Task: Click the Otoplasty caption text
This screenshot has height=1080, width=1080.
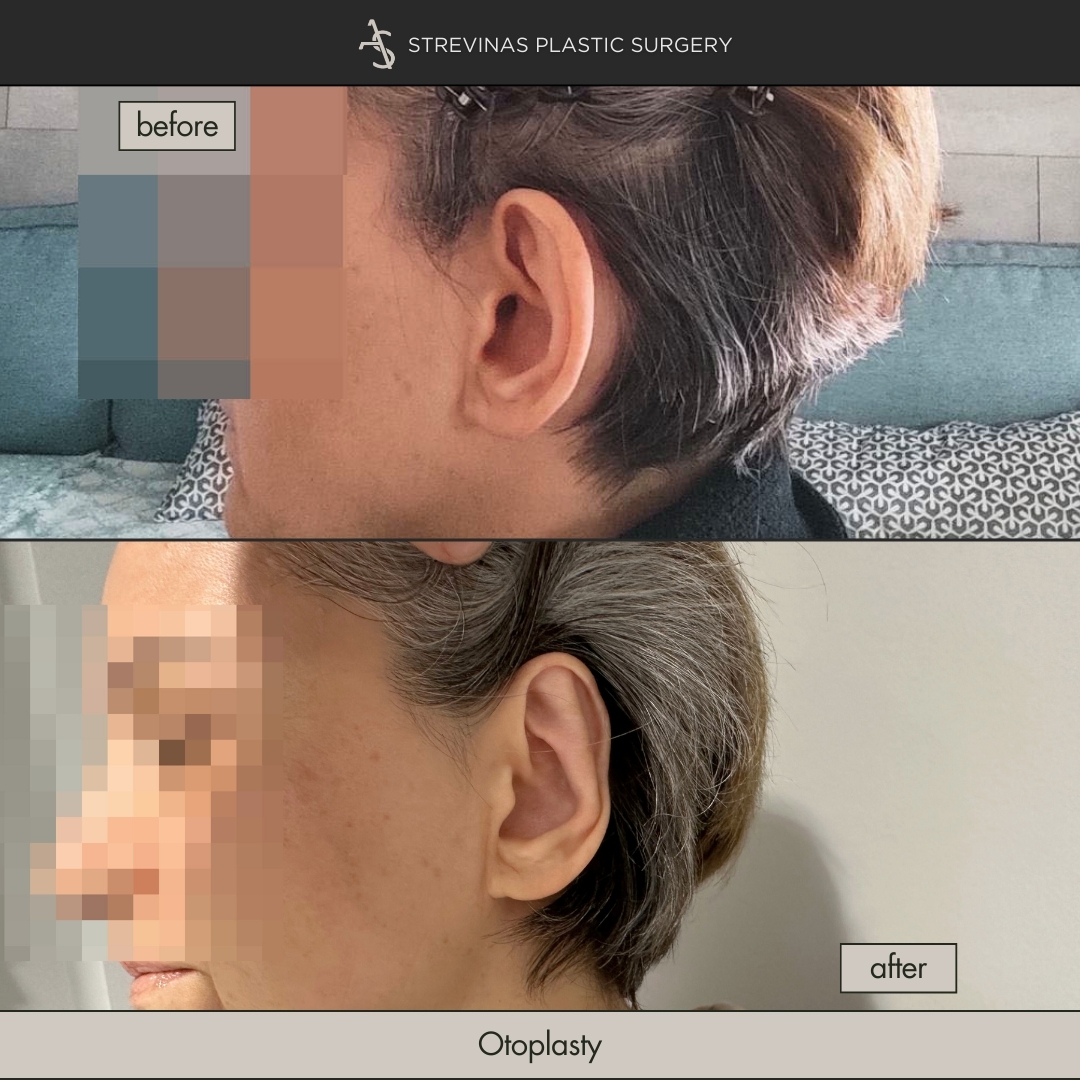Action: pos(540,1046)
